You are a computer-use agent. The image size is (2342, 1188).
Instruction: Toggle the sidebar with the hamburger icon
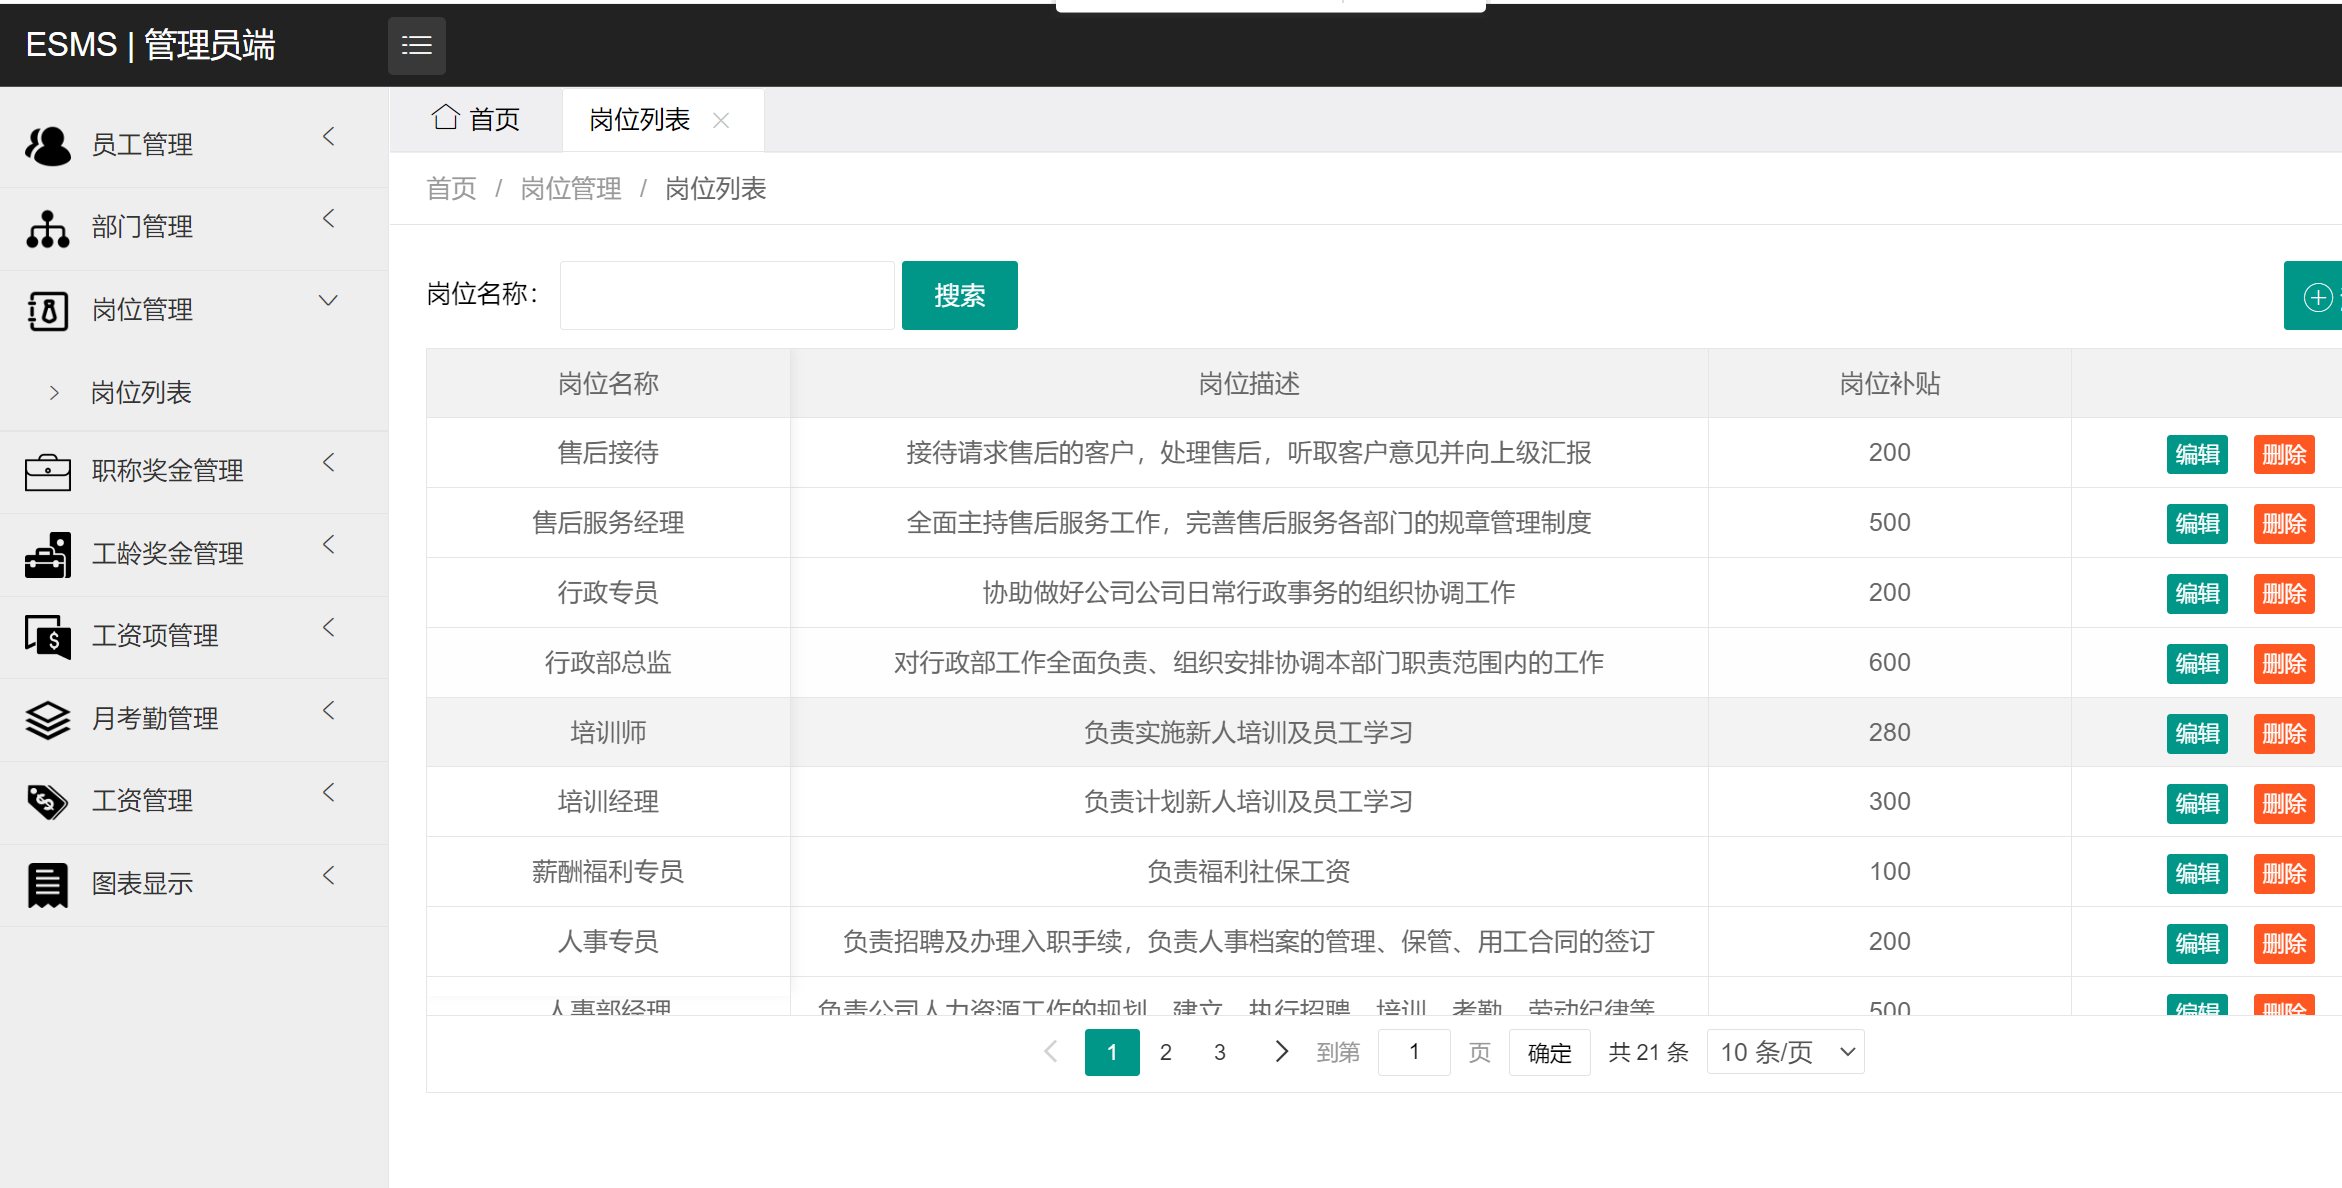tap(416, 45)
